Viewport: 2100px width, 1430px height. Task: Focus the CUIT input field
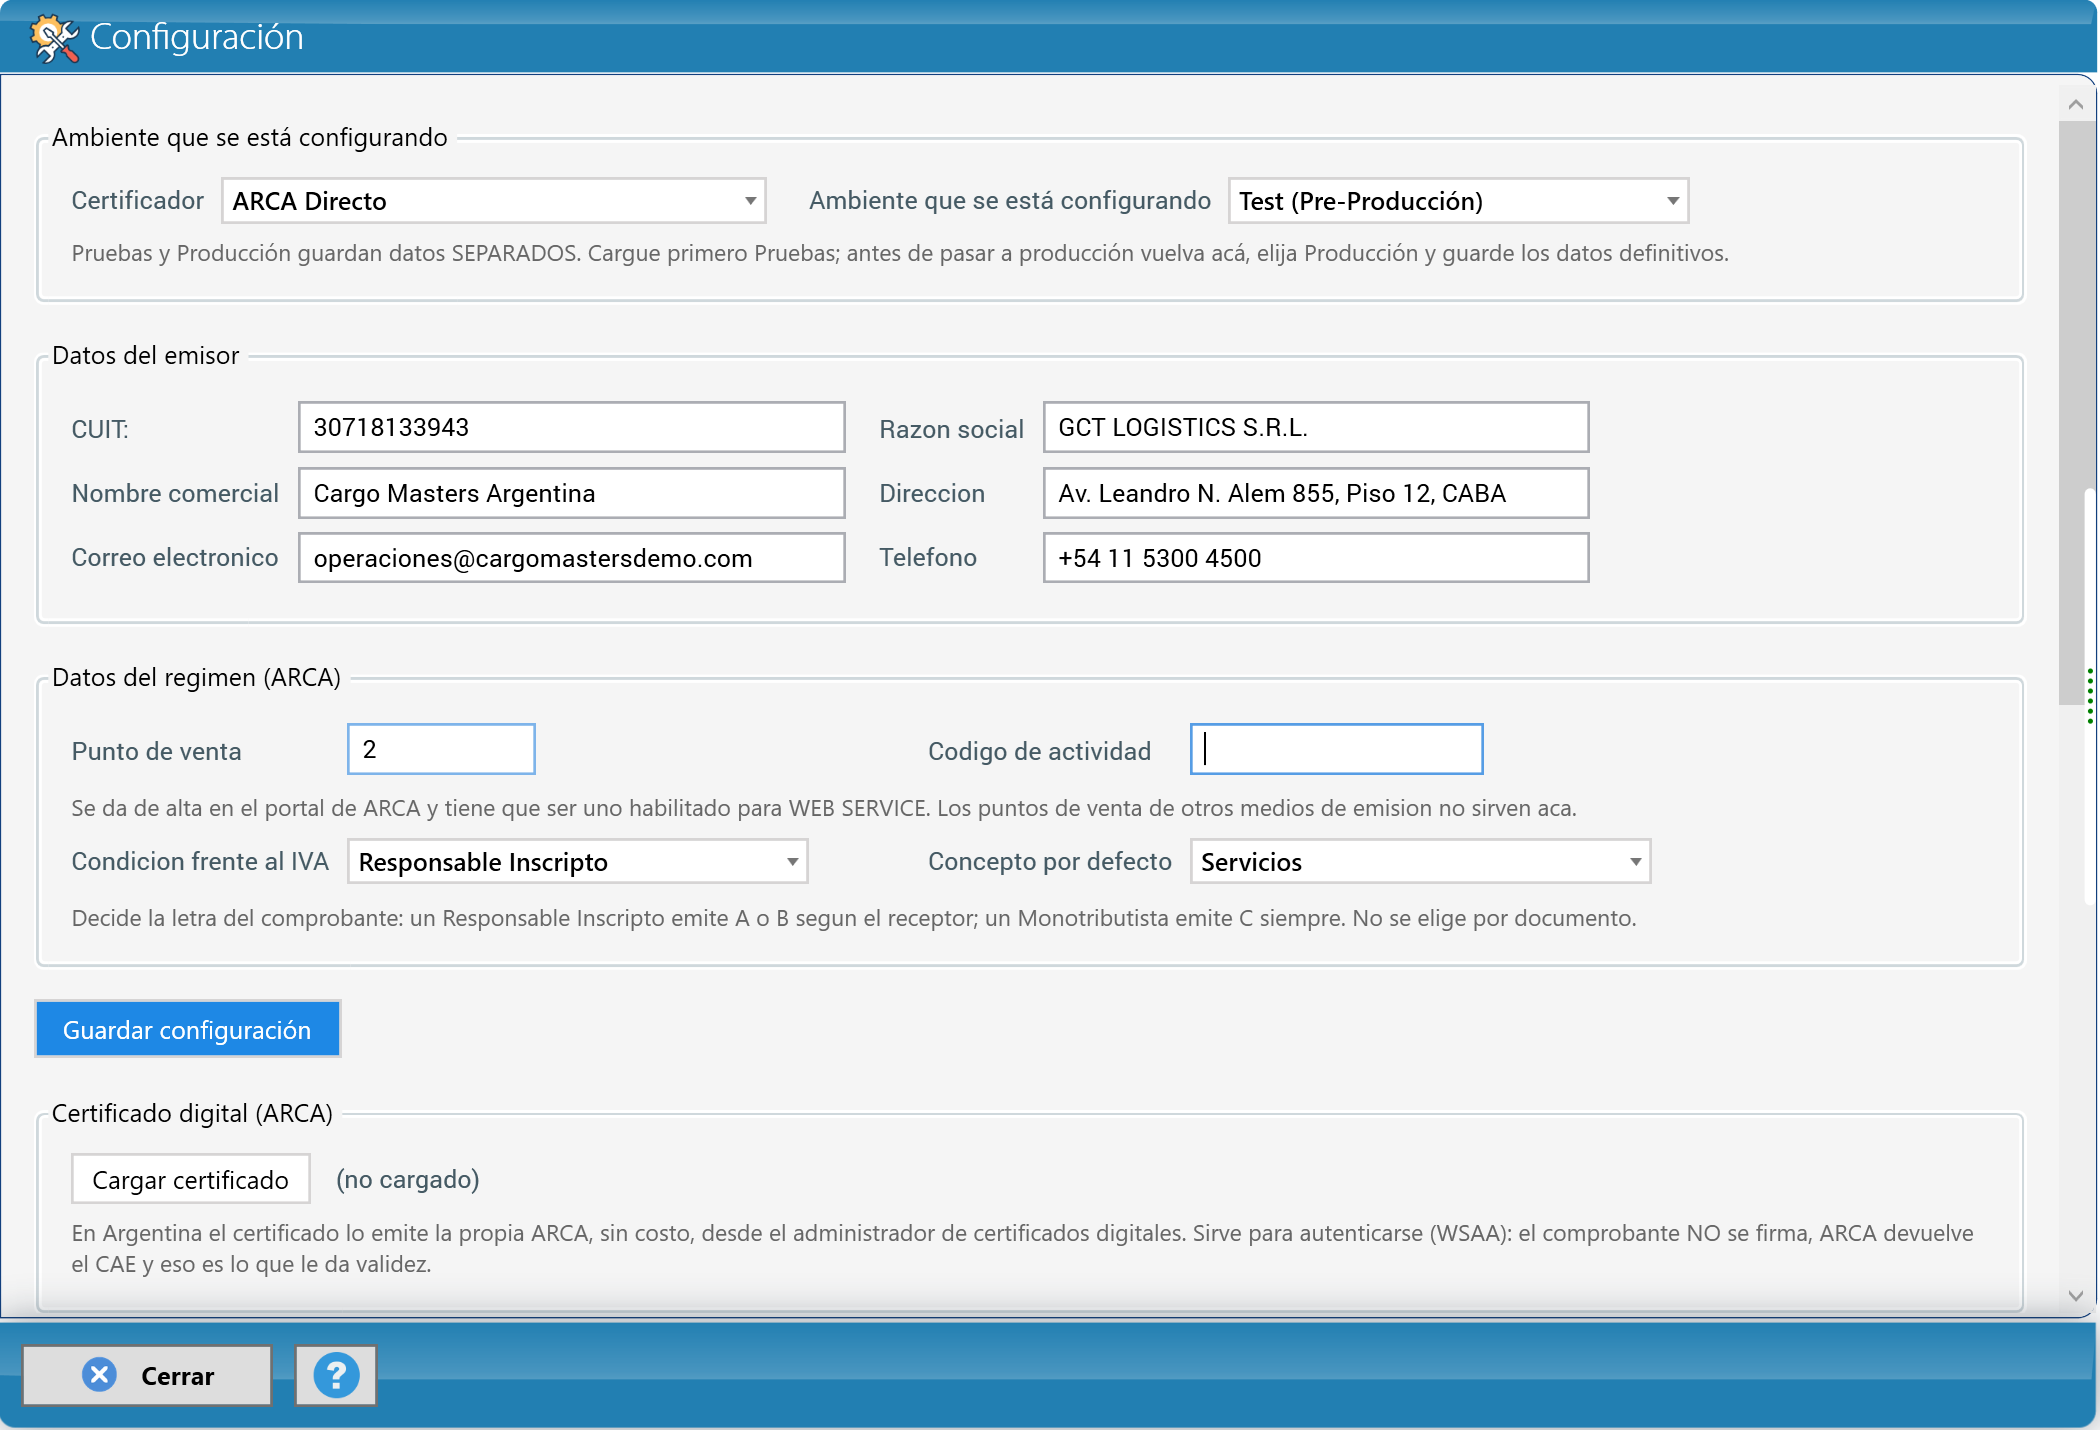572,427
